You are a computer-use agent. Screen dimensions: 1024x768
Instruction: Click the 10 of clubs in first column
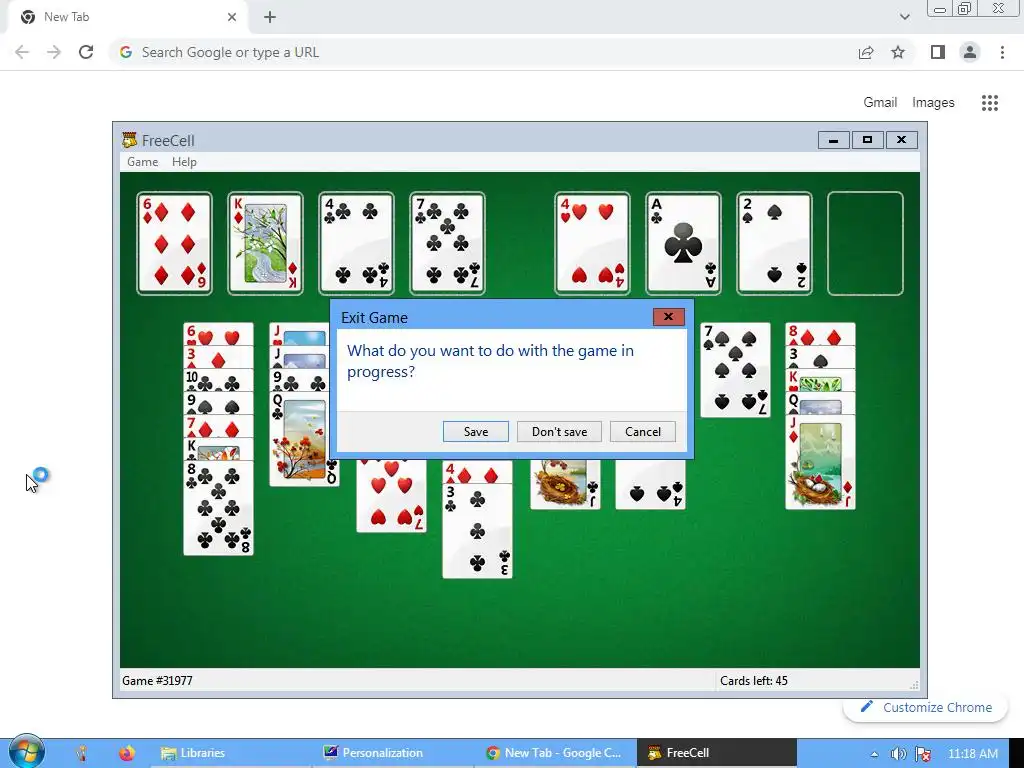pyautogui.click(x=218, y=380)
